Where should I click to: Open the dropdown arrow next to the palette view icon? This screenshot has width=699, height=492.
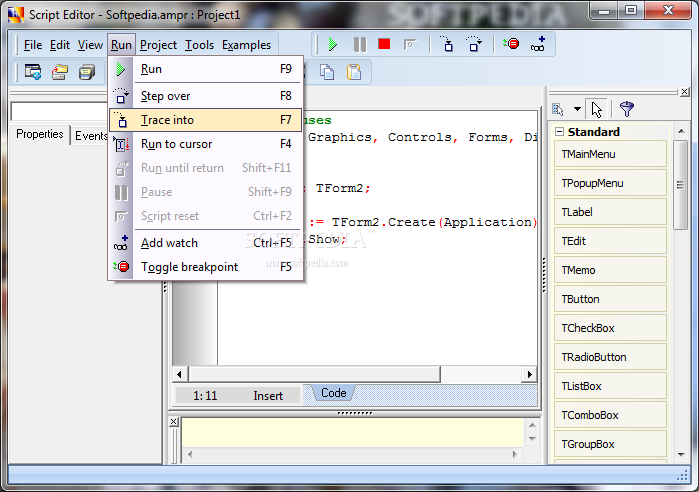[577, 109]
